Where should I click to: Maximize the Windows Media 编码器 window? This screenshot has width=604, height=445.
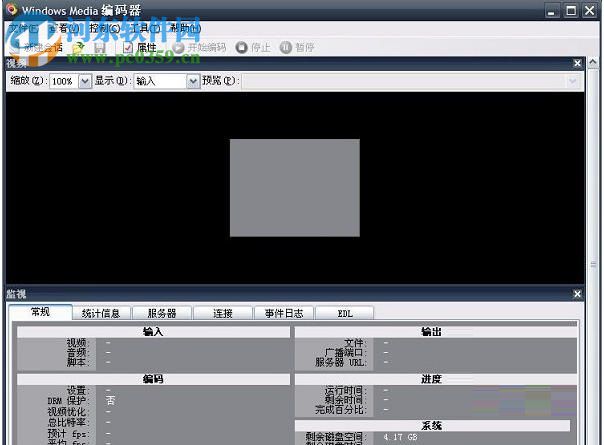tap(571, 10)
